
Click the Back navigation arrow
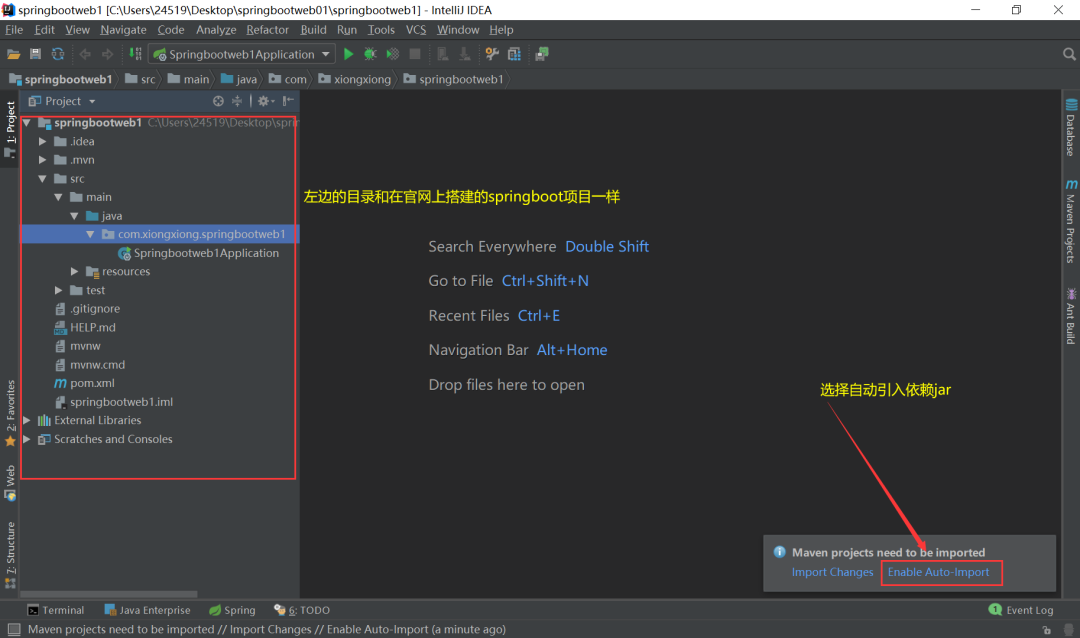click(x=85, y=54)
